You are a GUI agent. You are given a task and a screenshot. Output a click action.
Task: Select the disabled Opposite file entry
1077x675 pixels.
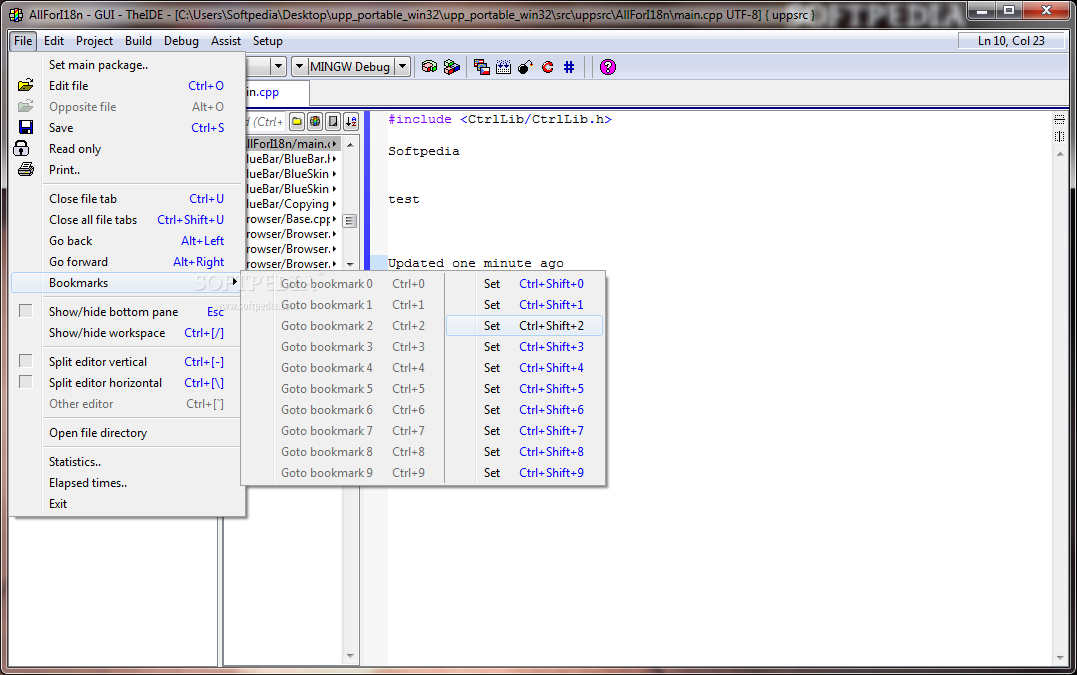pos(127,106)
